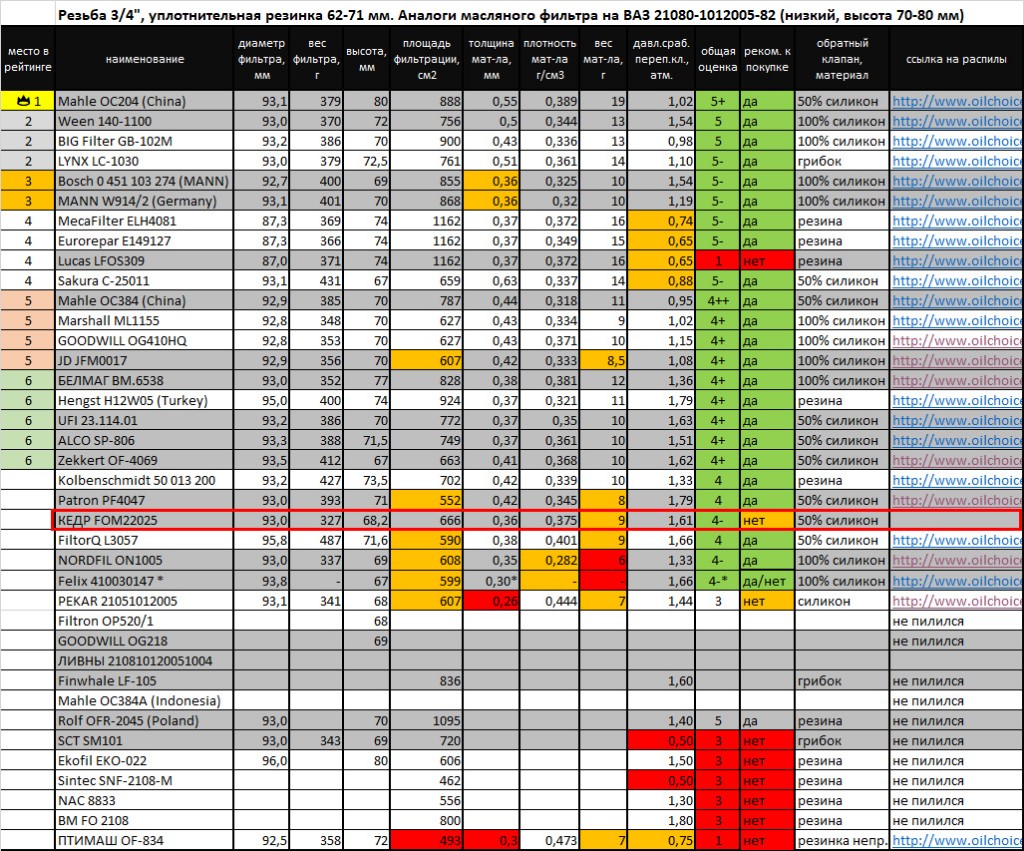1024x851 pixels.
Task: Select the "наименование" column header
Action: 144,60
